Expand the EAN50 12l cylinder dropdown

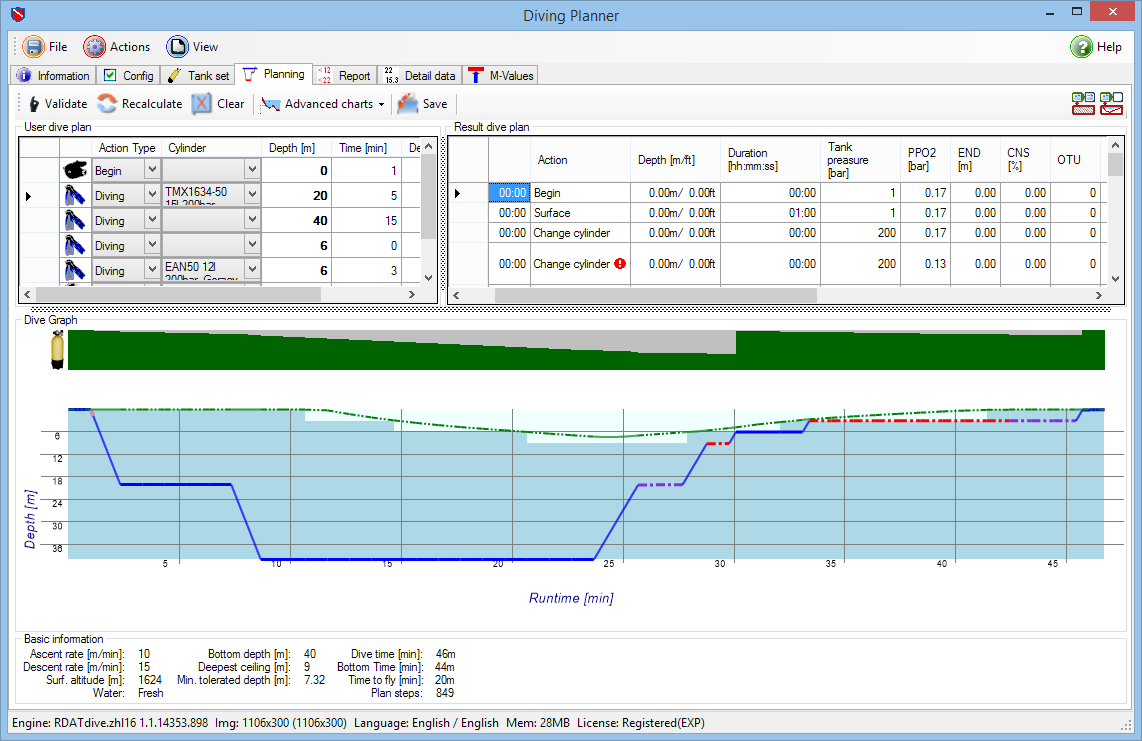point(252,271)
